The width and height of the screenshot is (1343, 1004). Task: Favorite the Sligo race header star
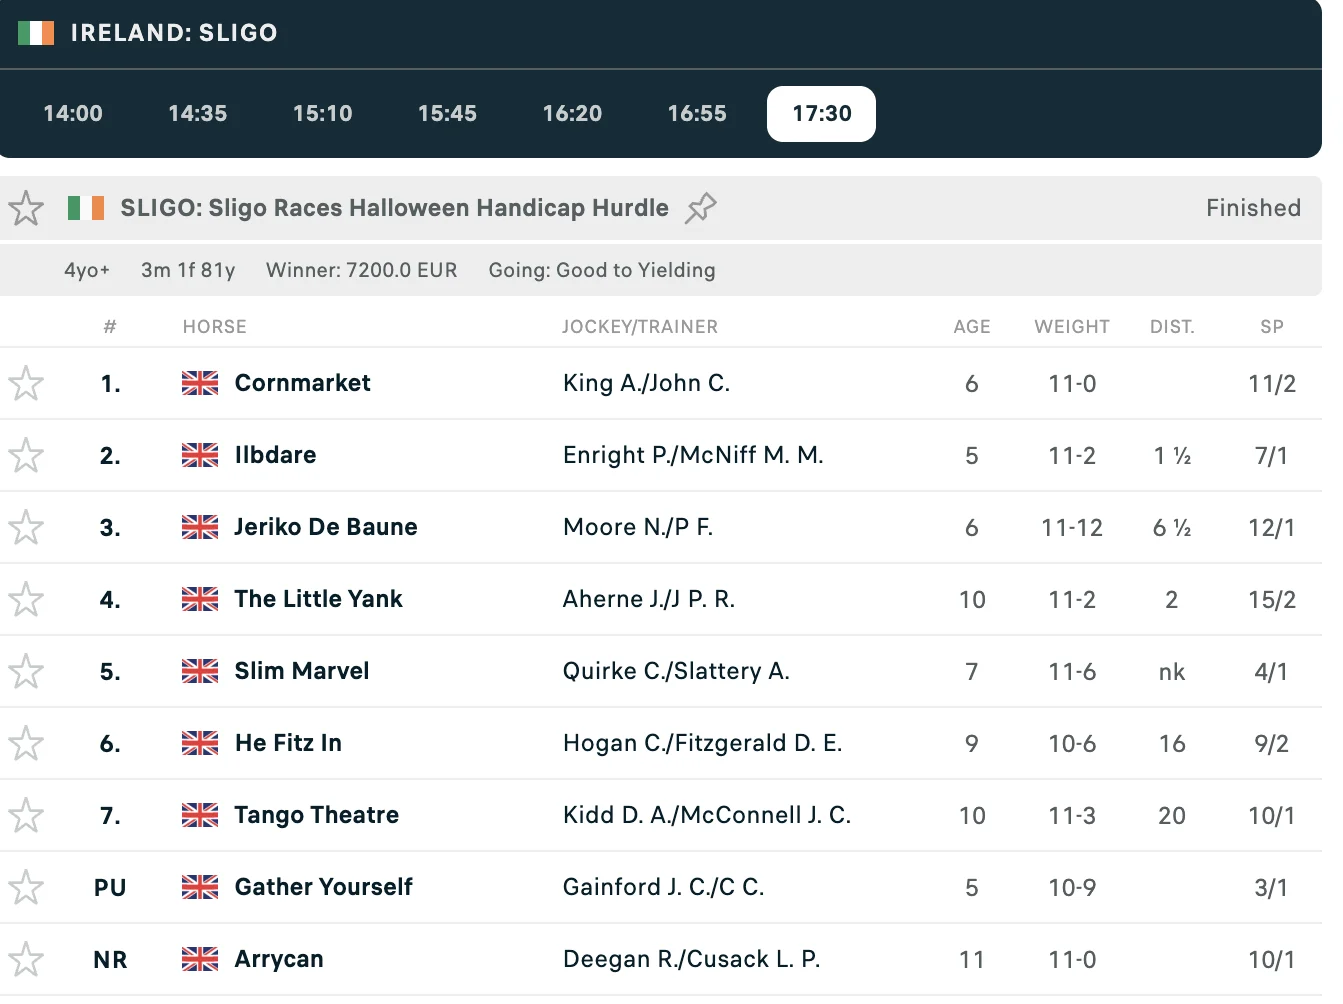click(x=26, y=208)
